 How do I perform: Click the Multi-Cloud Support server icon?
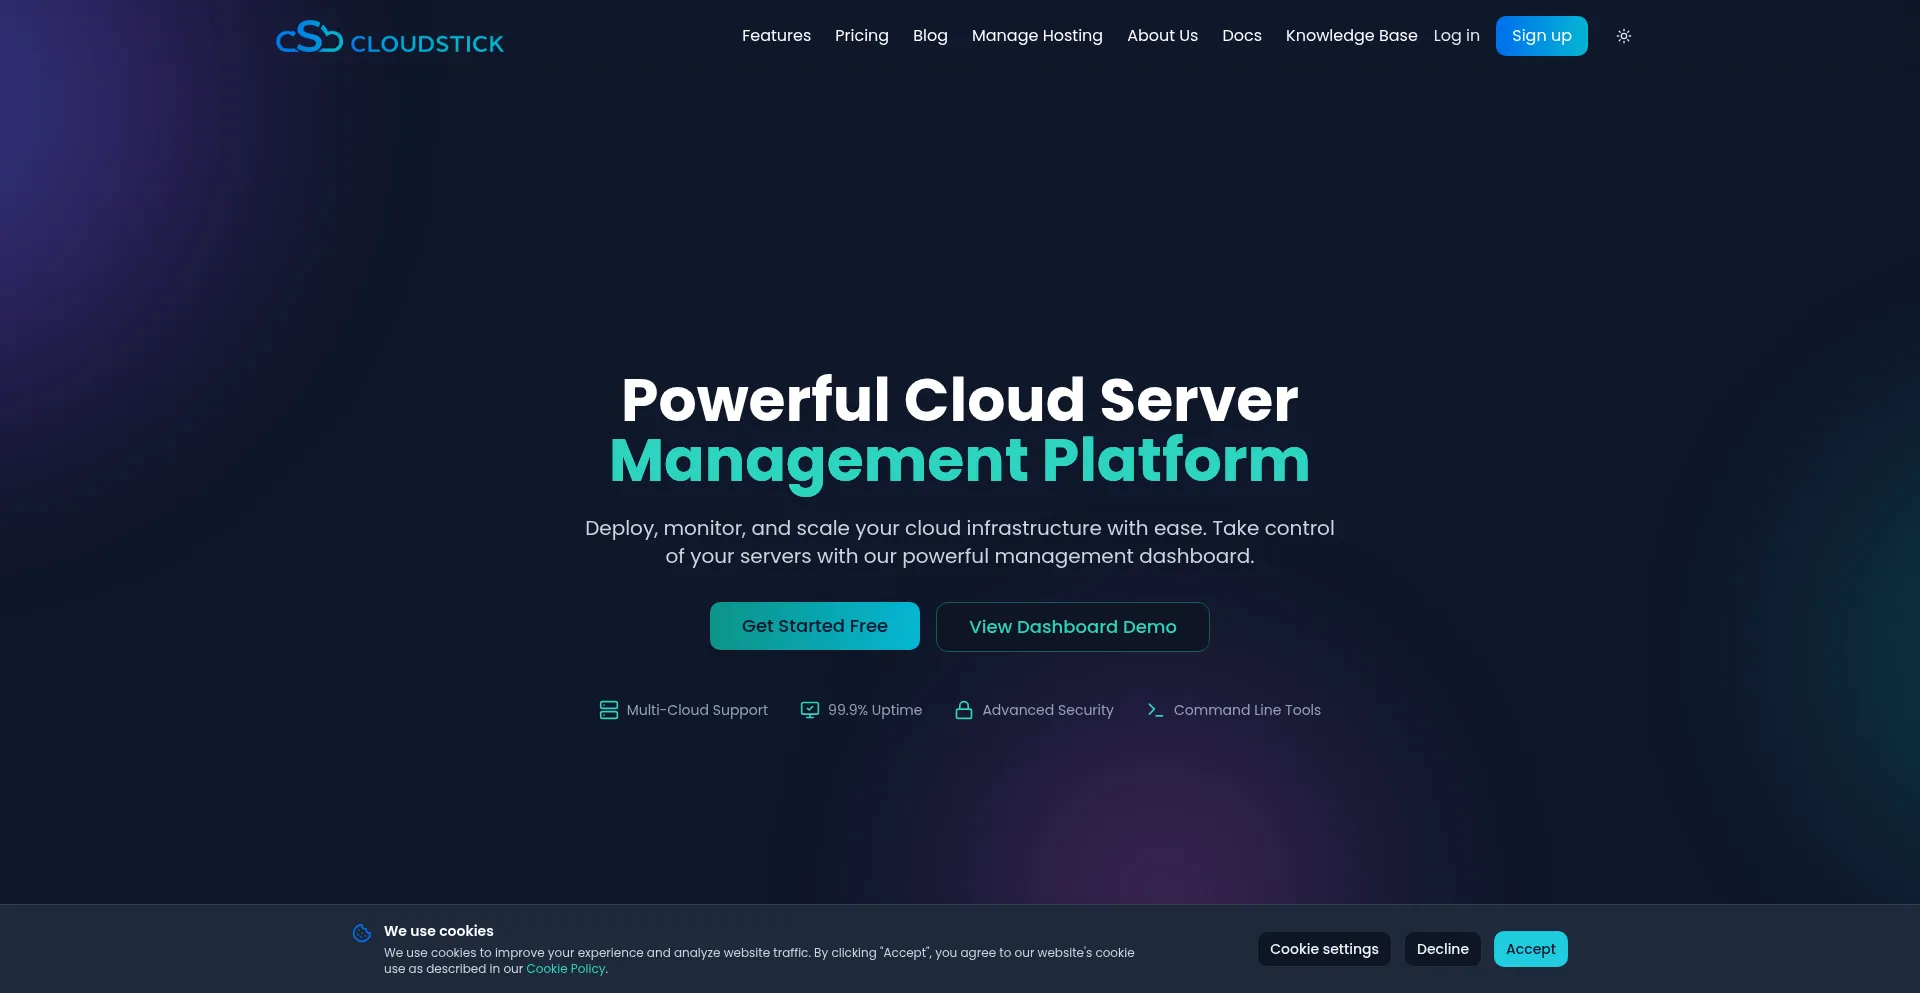tap(608, 710)
